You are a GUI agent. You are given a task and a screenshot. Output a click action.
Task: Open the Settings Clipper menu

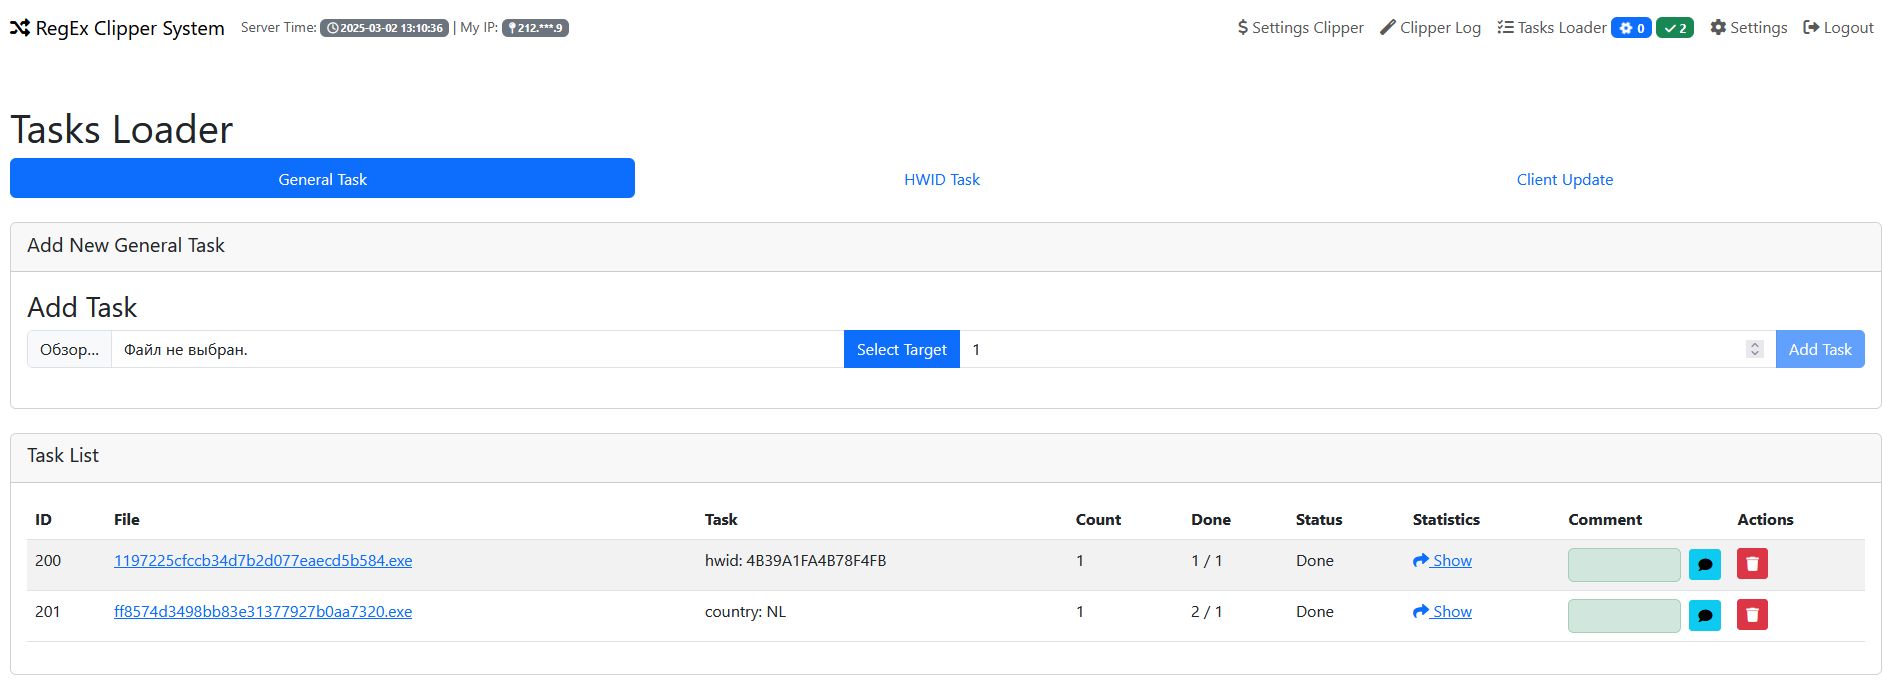click(1300, 28)
